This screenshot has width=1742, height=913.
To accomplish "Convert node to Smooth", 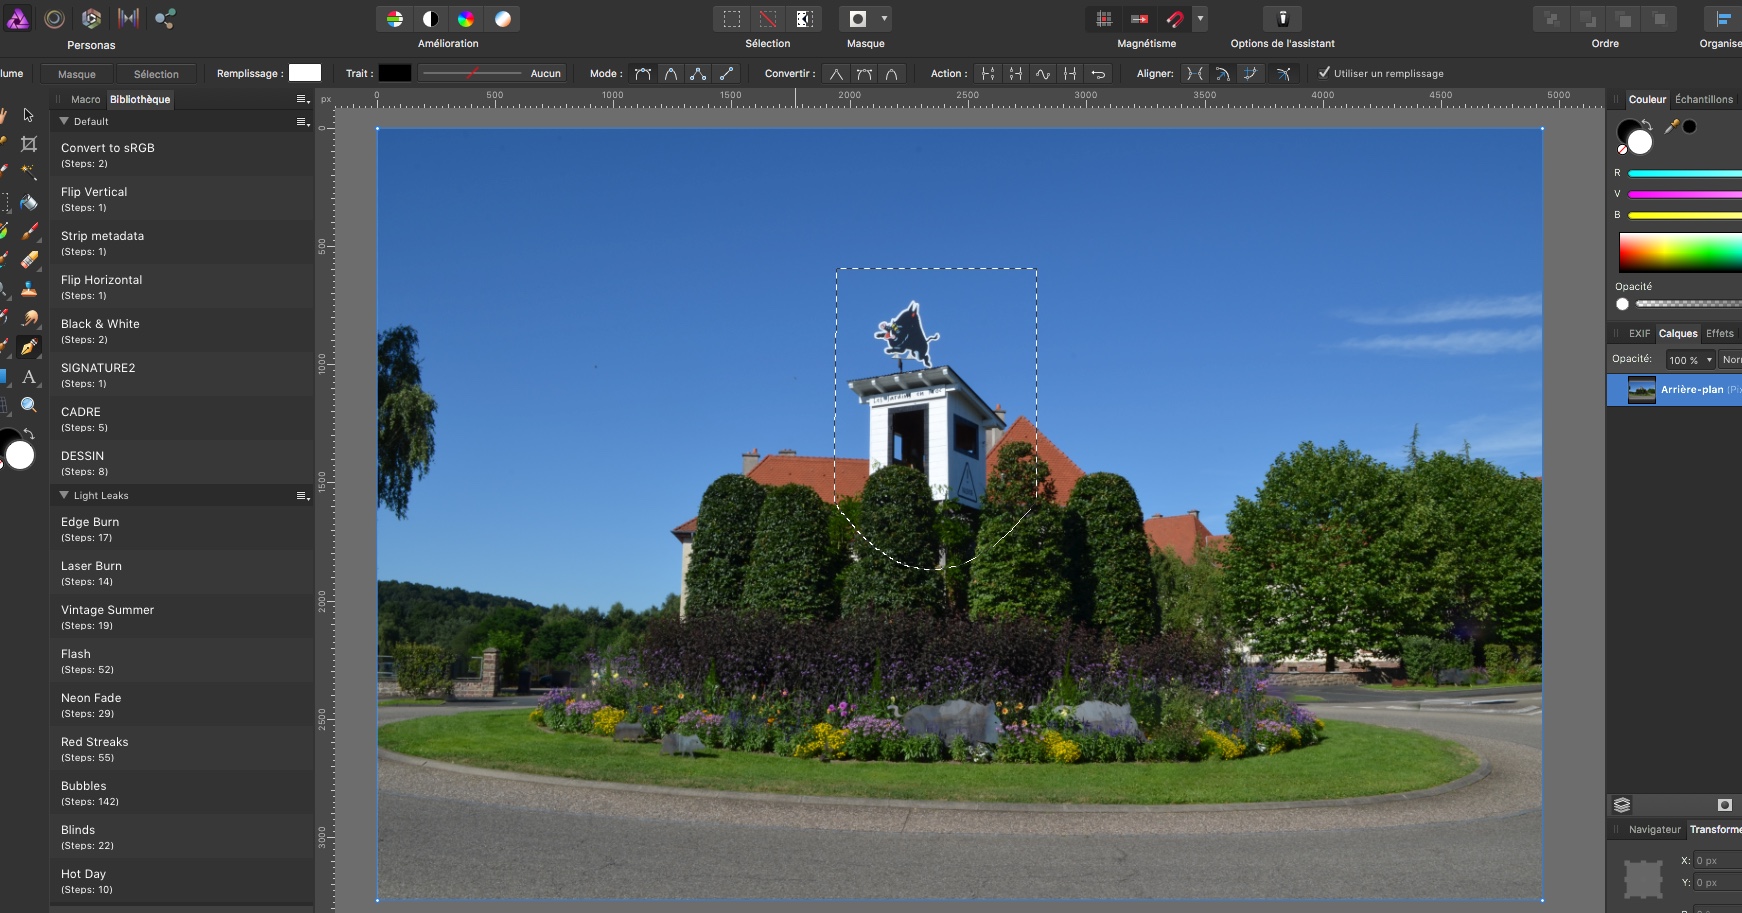I will [864, 73].
